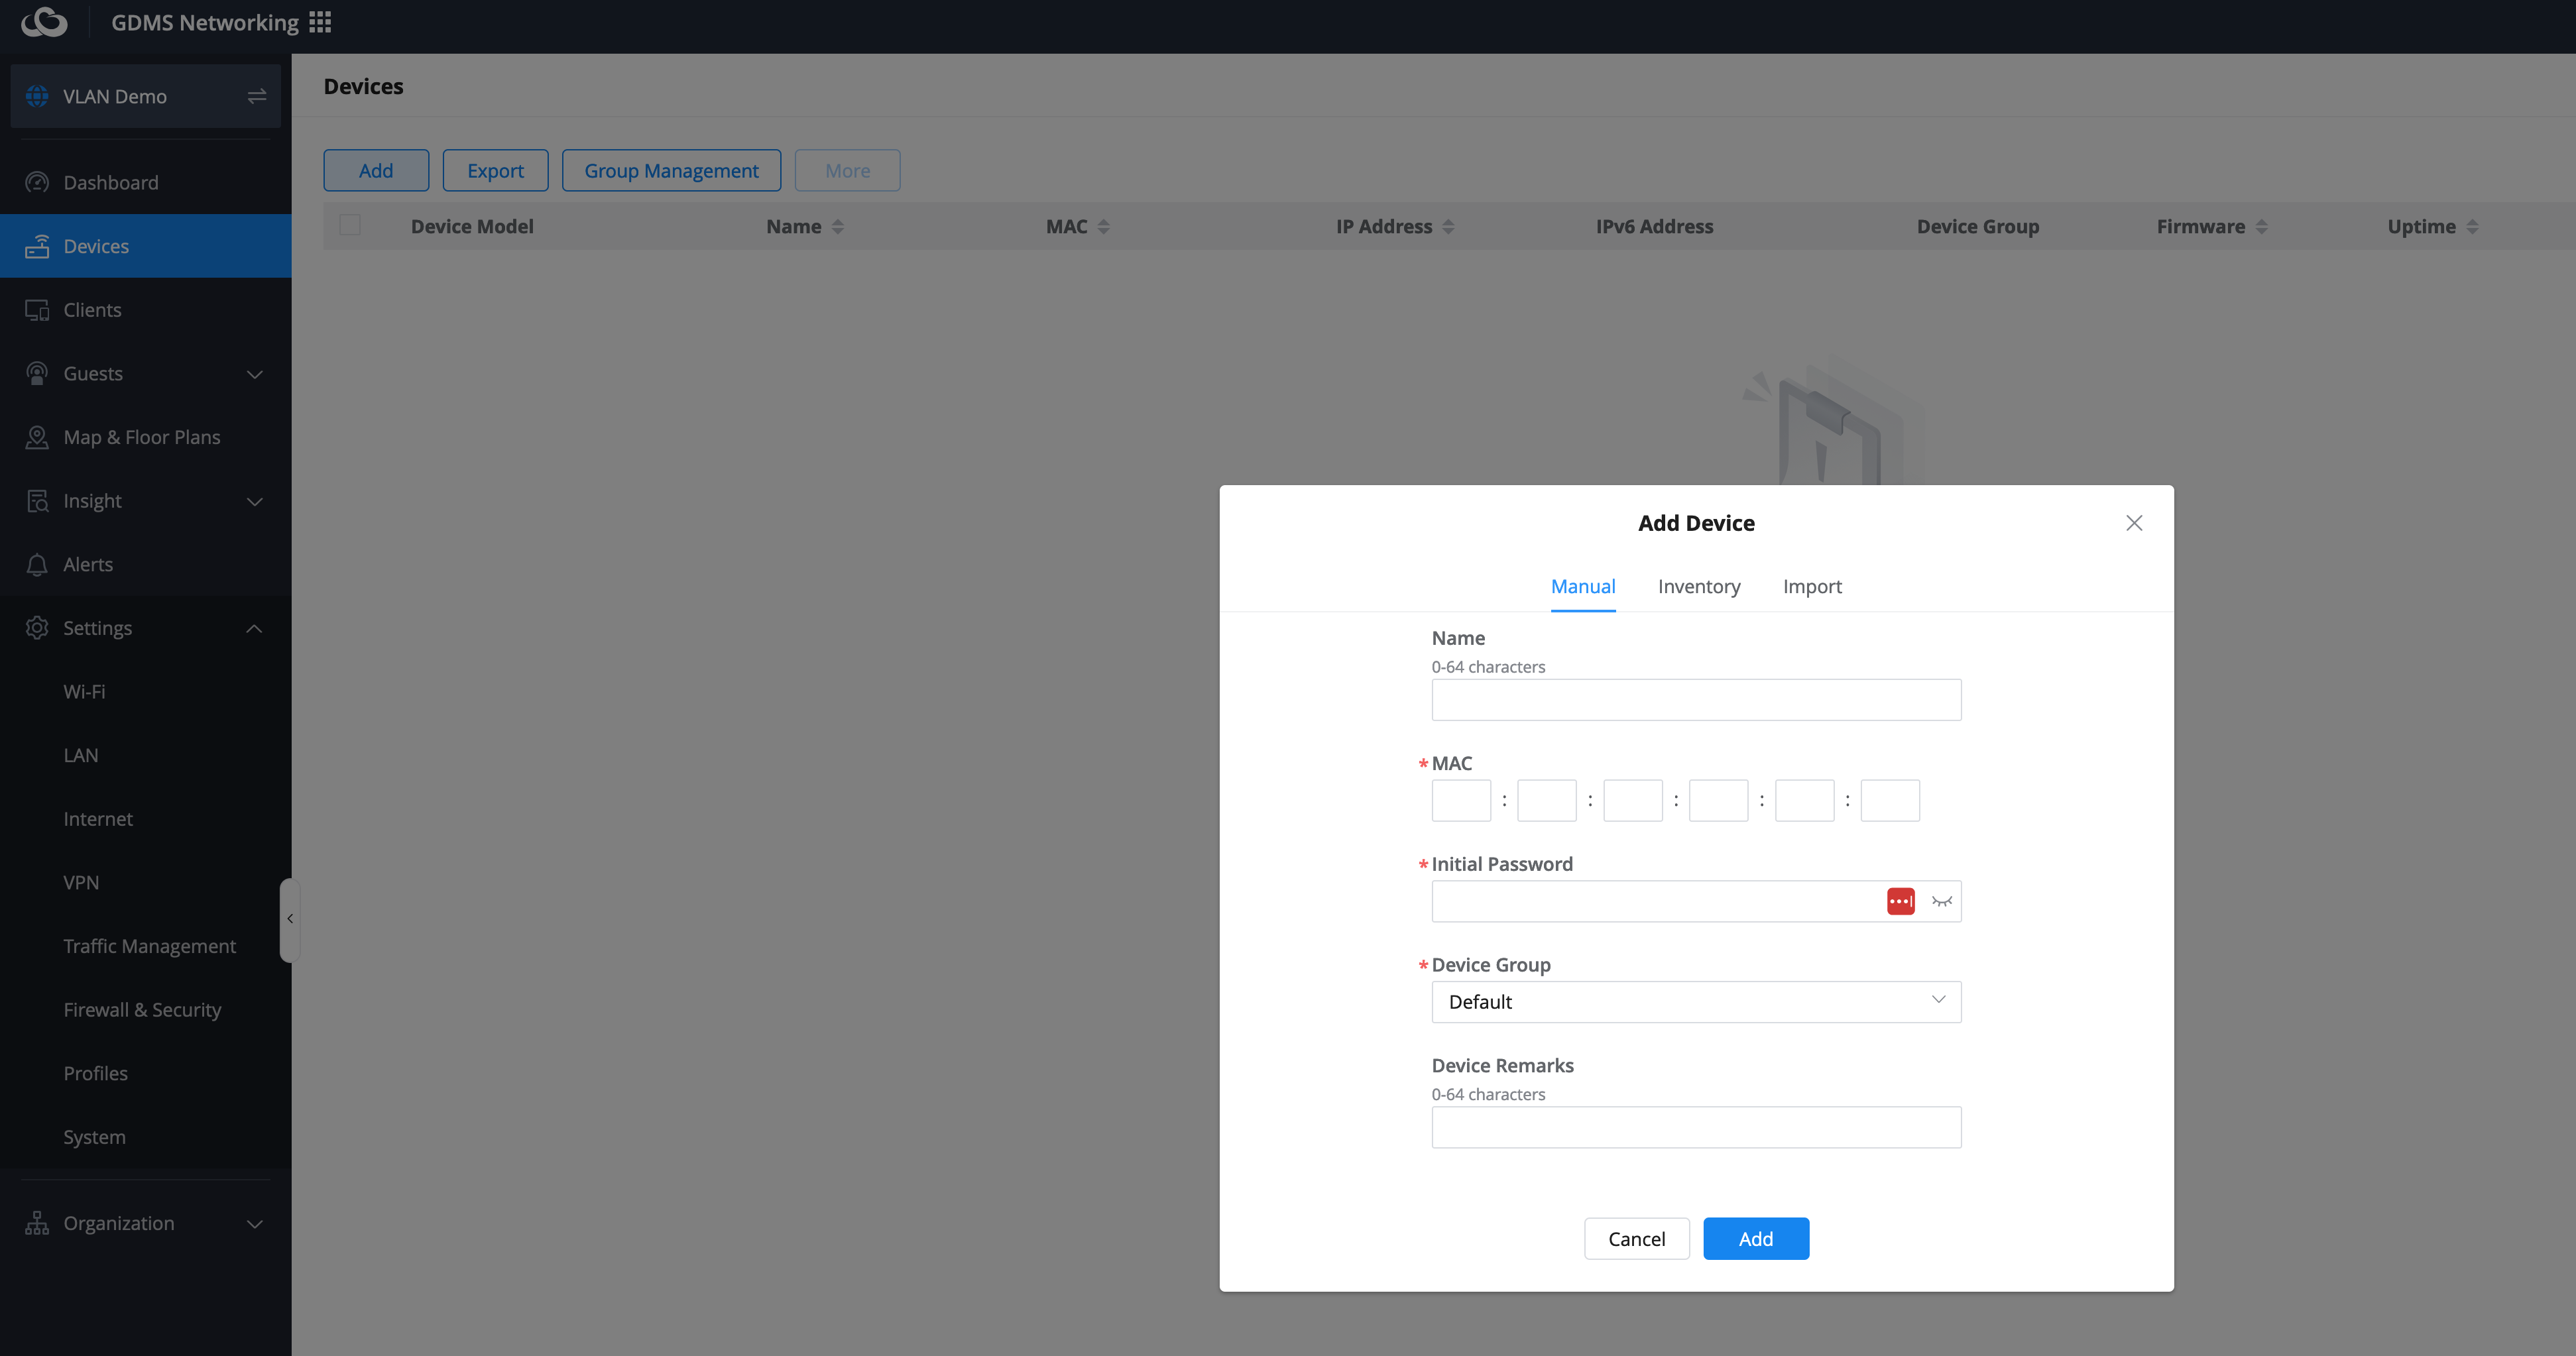Cancel the Add Device dialog
Viewport: 2576px width, 1356px height.
tap(1636, 1238)
